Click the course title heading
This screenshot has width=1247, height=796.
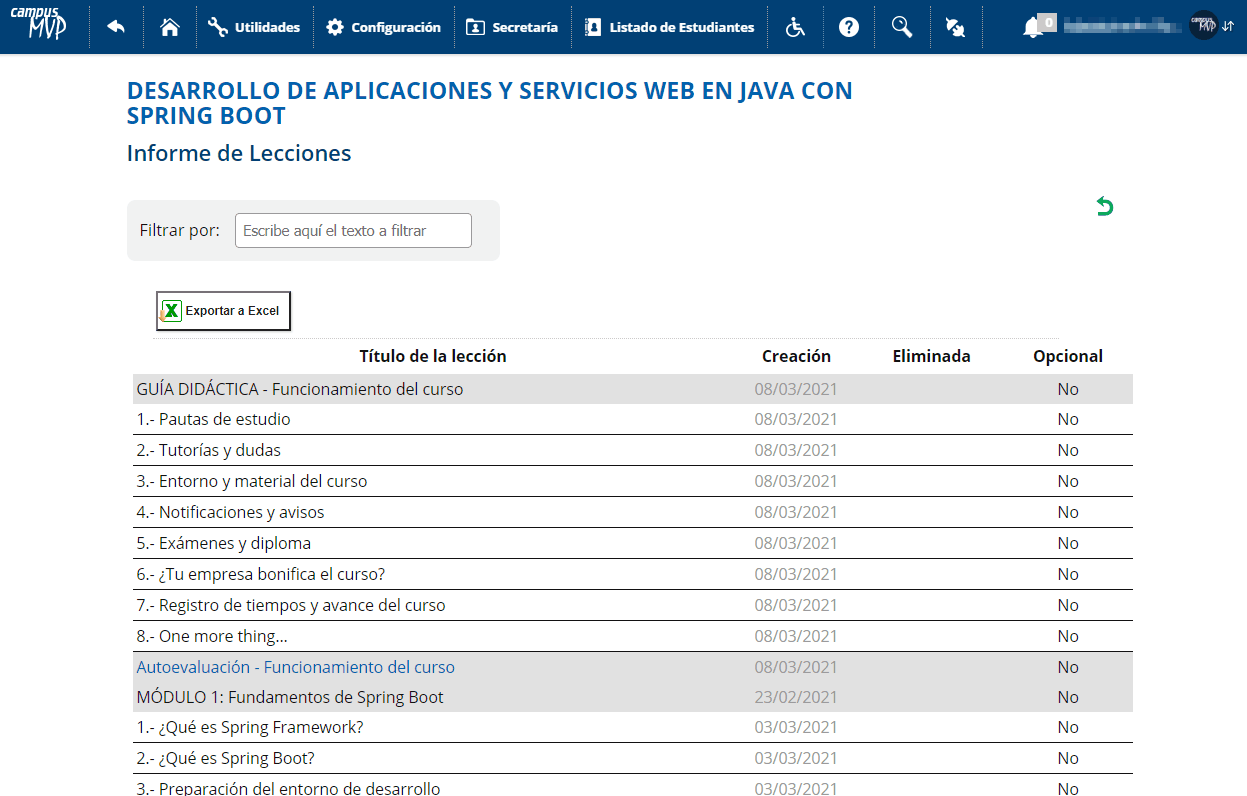click(x=490, y=103)
